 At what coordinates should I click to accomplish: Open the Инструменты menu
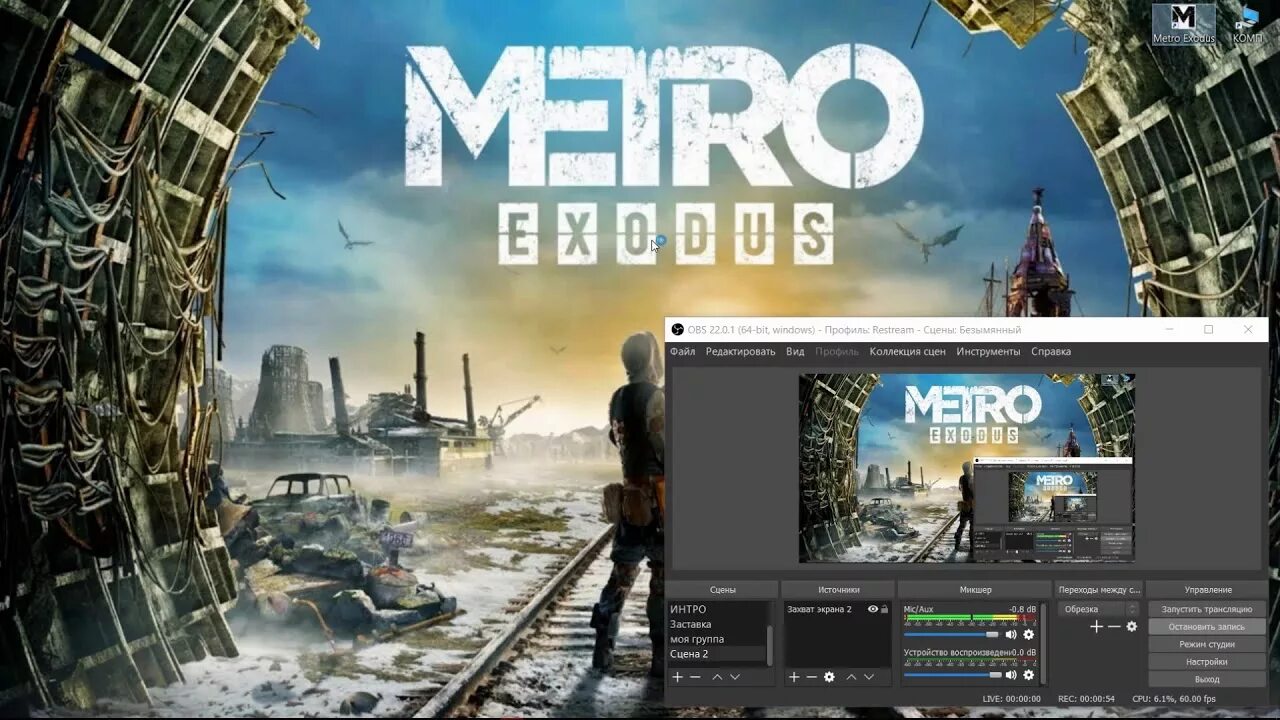(988, 351)
